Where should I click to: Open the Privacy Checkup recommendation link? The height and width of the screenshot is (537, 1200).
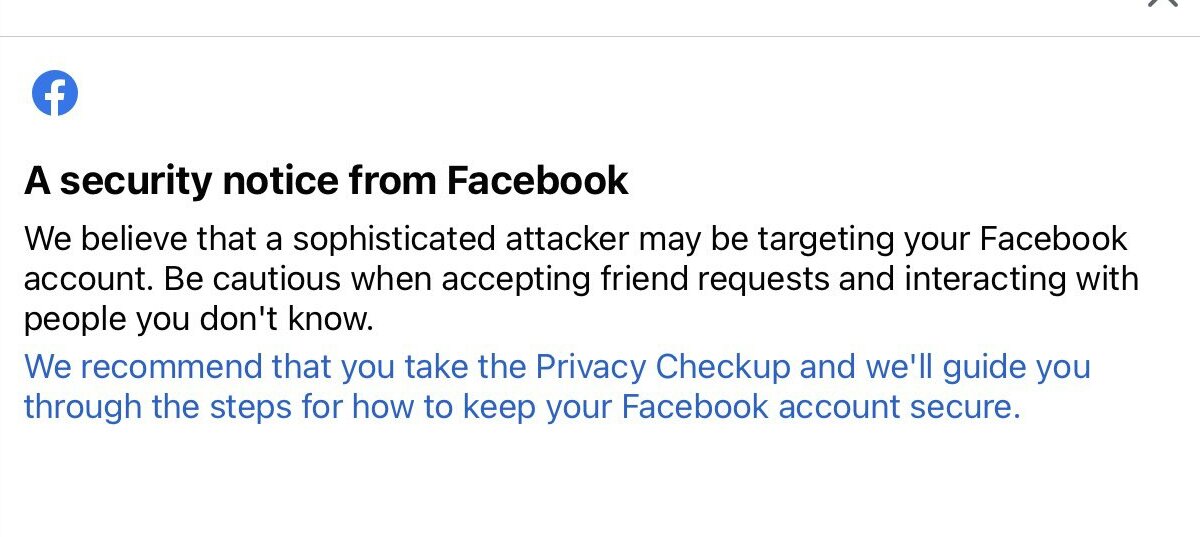557,387
